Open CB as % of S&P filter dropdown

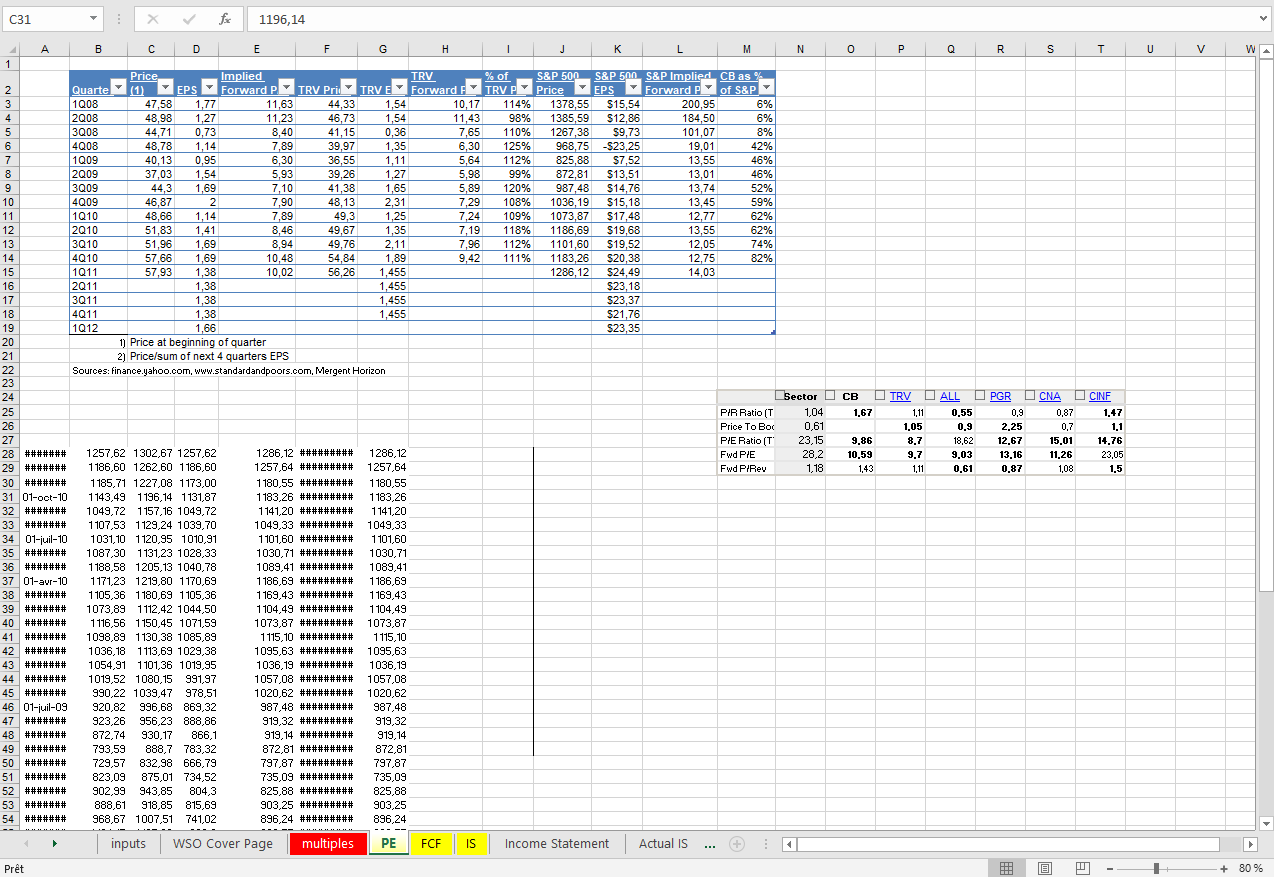click(765, 89)
